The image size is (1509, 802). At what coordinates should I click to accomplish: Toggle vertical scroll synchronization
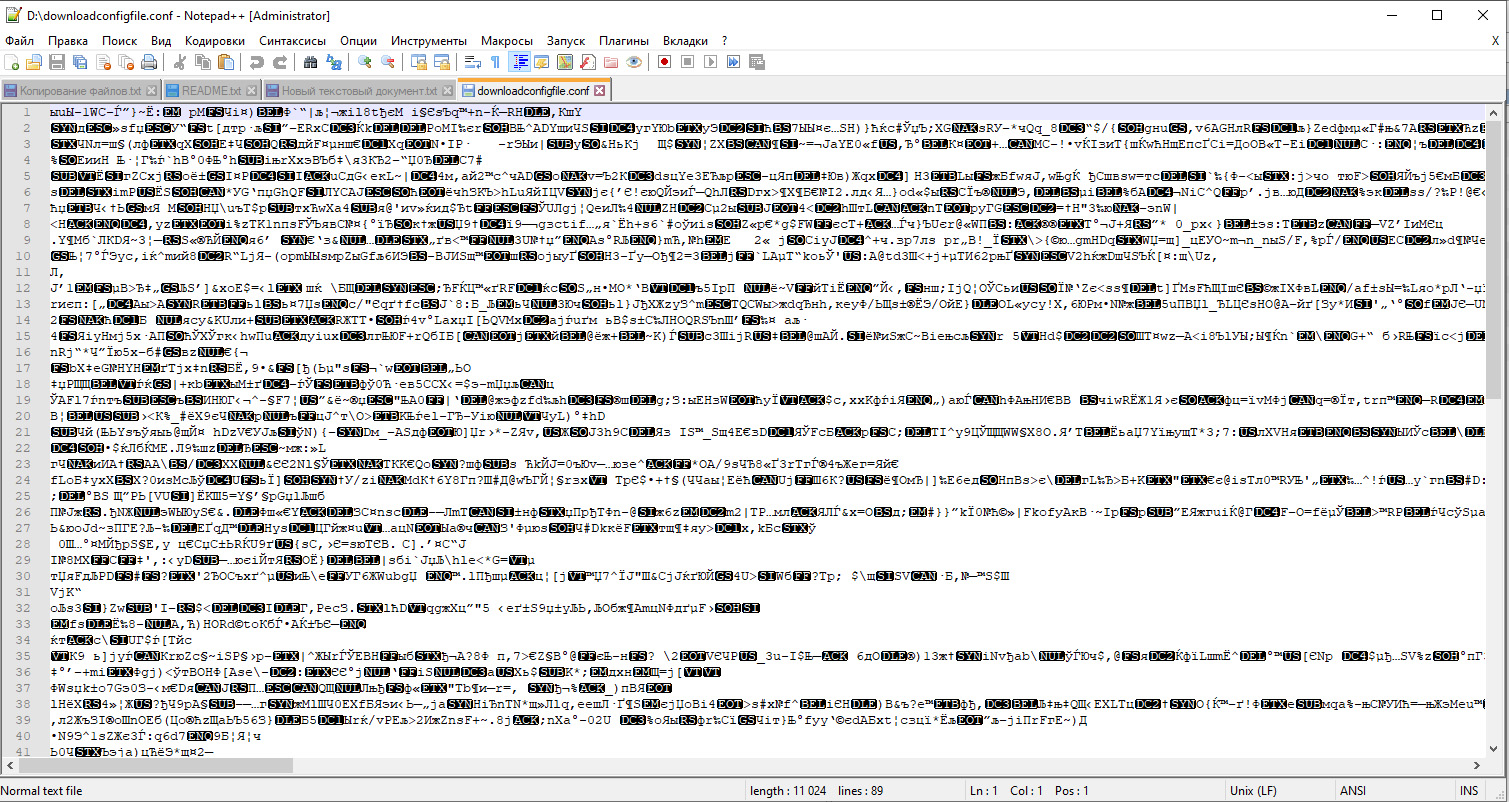click(419, 62)
